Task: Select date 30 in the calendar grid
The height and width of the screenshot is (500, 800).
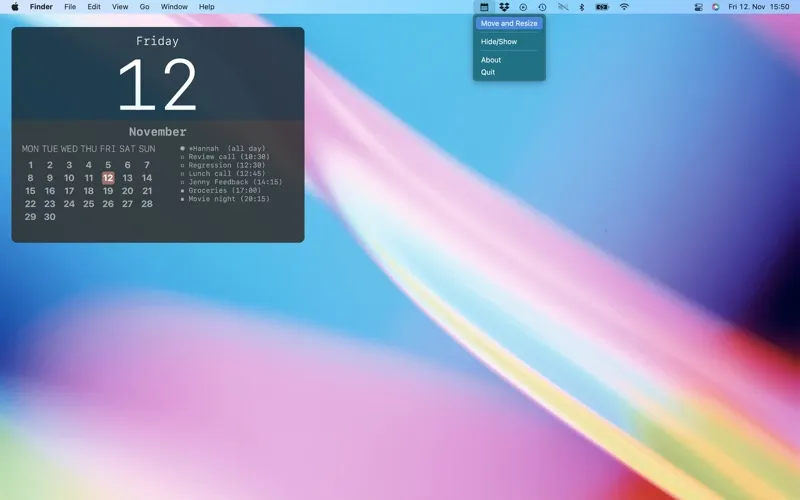Action: coord(49,217)
